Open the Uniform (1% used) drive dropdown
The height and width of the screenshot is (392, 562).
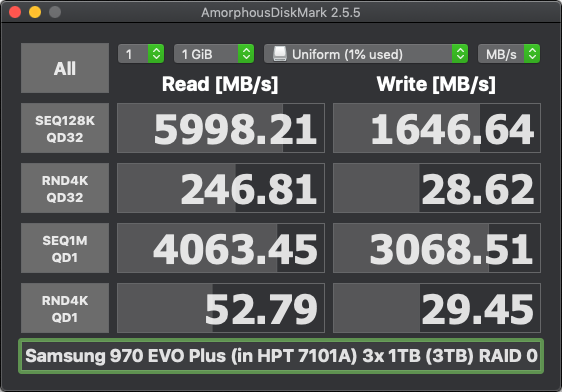click(x=366, y=54)
